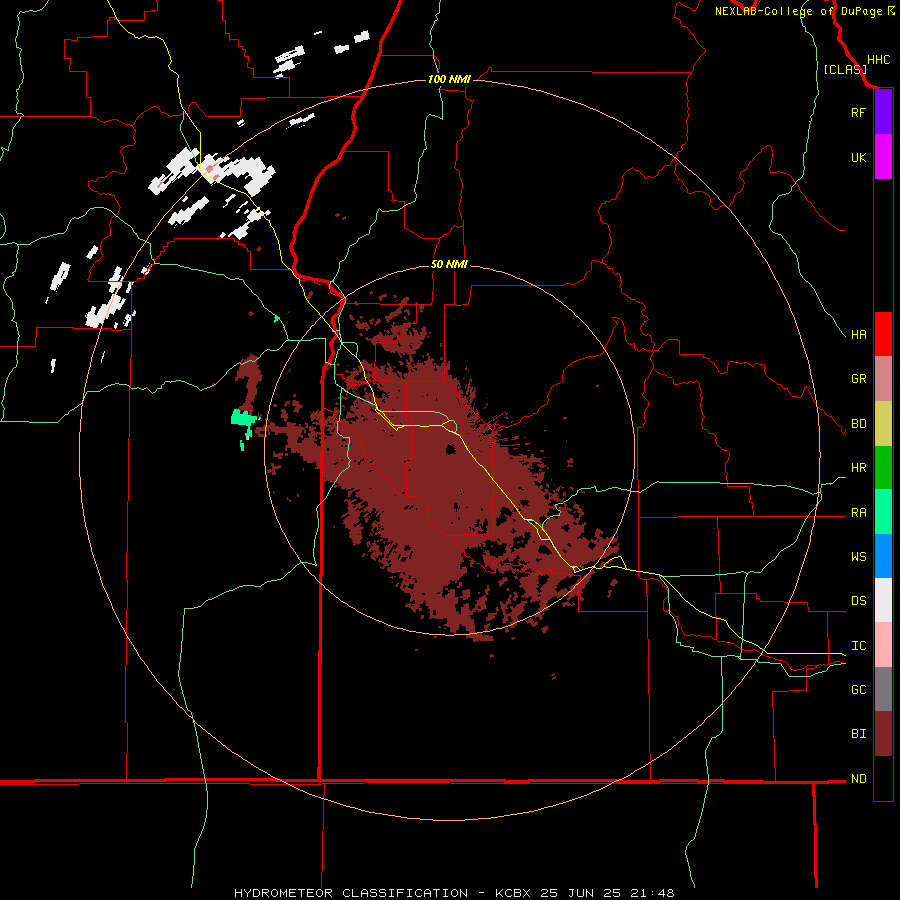900x900 pixels.
Task: Click the green rain echo on the radar map
Action: tap(243, 419)
